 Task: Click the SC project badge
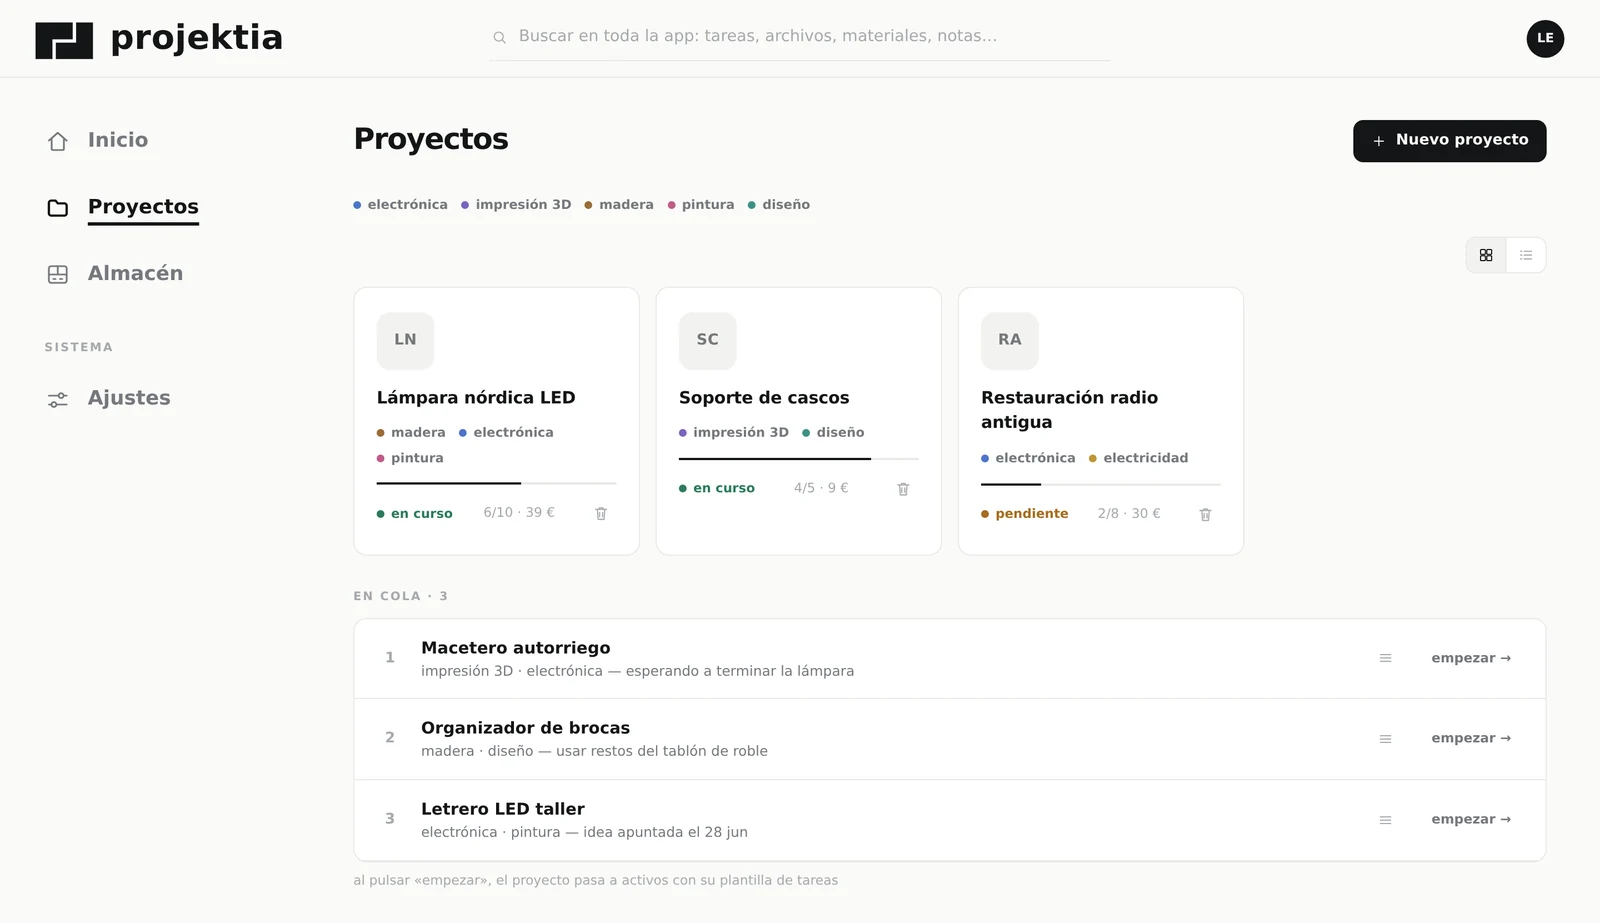tap(707, 340)
